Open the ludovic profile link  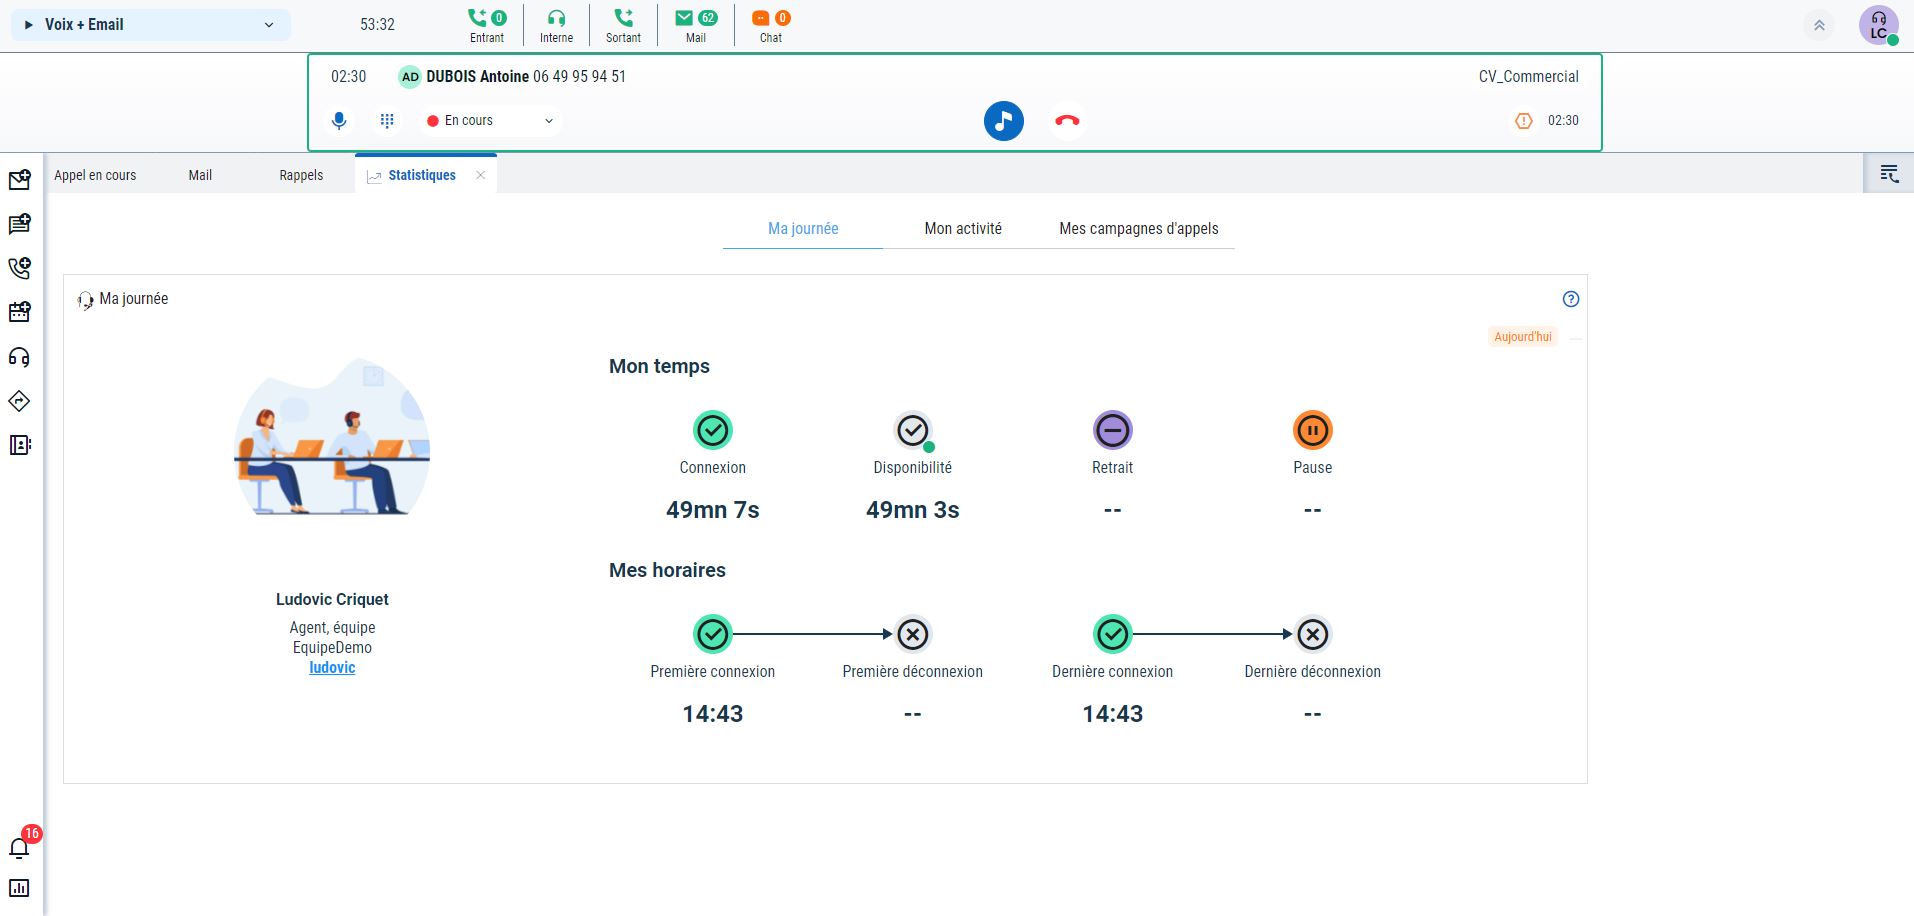coord(332,667)
